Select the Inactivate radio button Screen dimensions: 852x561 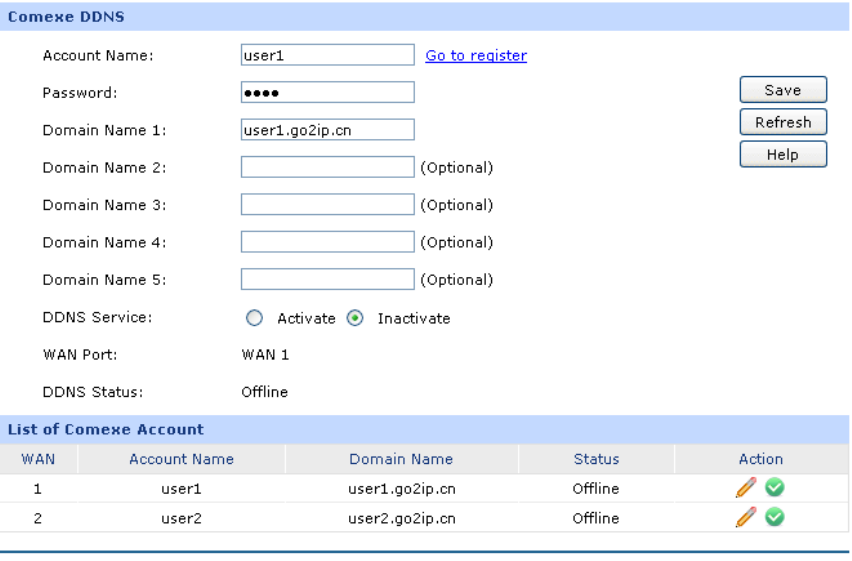pos(354,318)
